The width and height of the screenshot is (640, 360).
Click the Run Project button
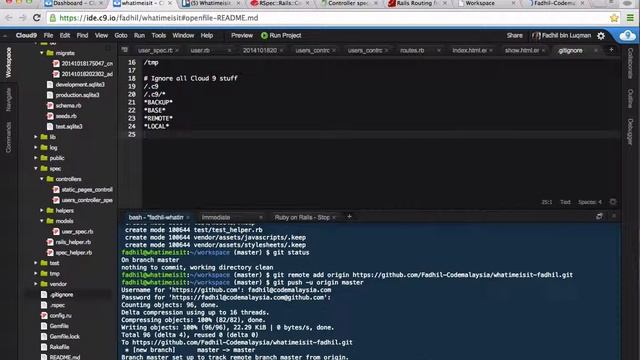coord(281,36)
